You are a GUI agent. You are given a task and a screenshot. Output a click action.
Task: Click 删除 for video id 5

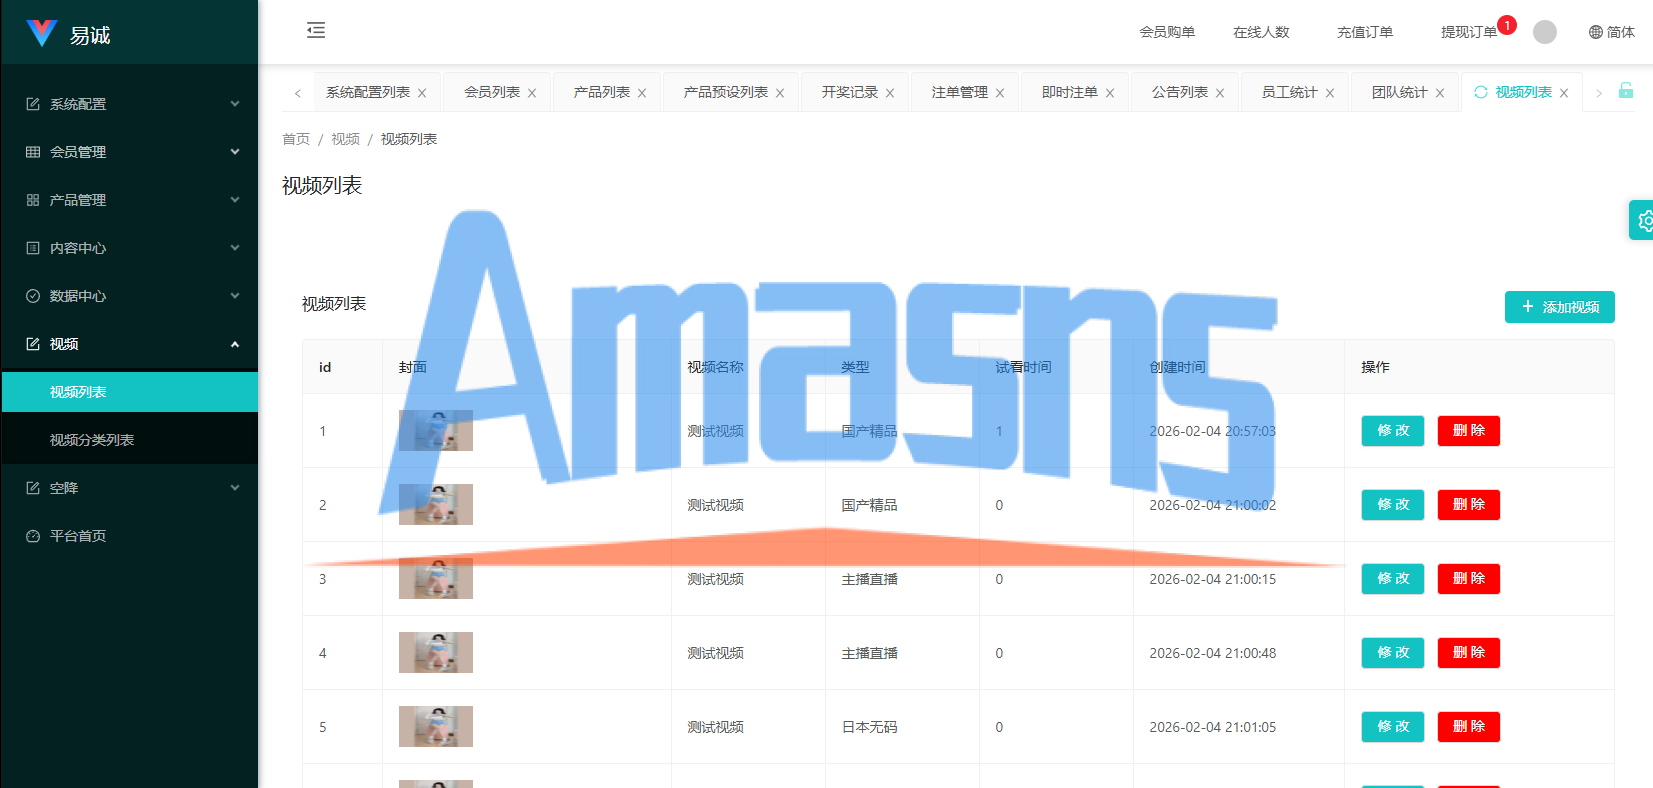pos(1469,727)
